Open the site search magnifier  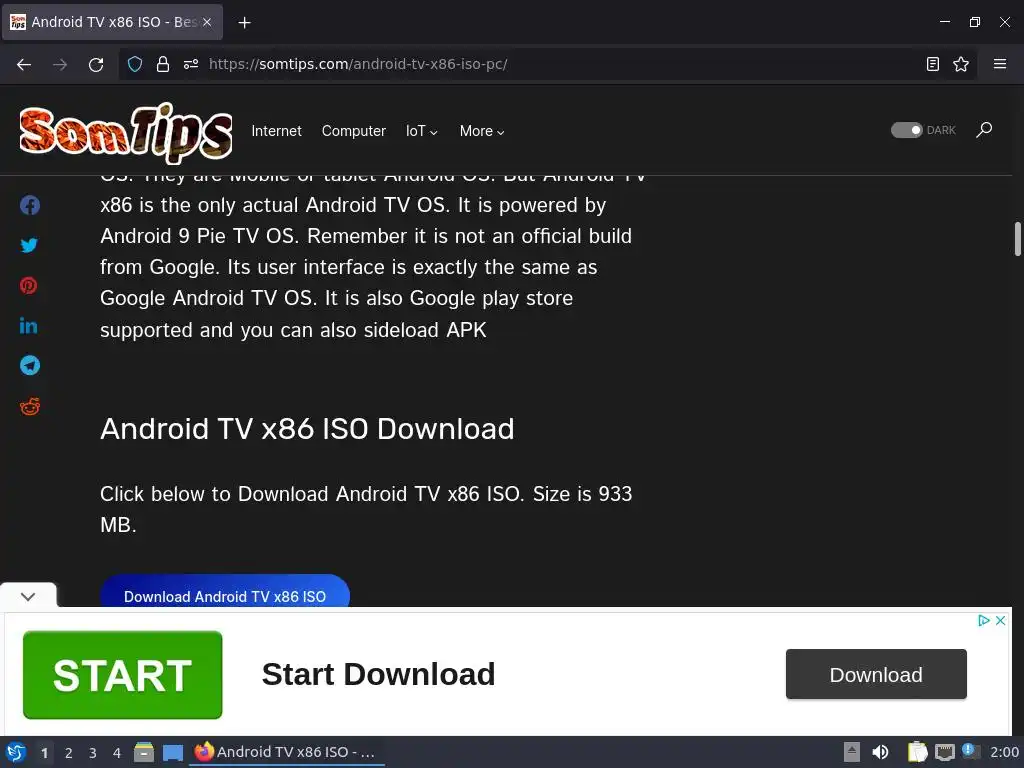(x=984, y=130)
